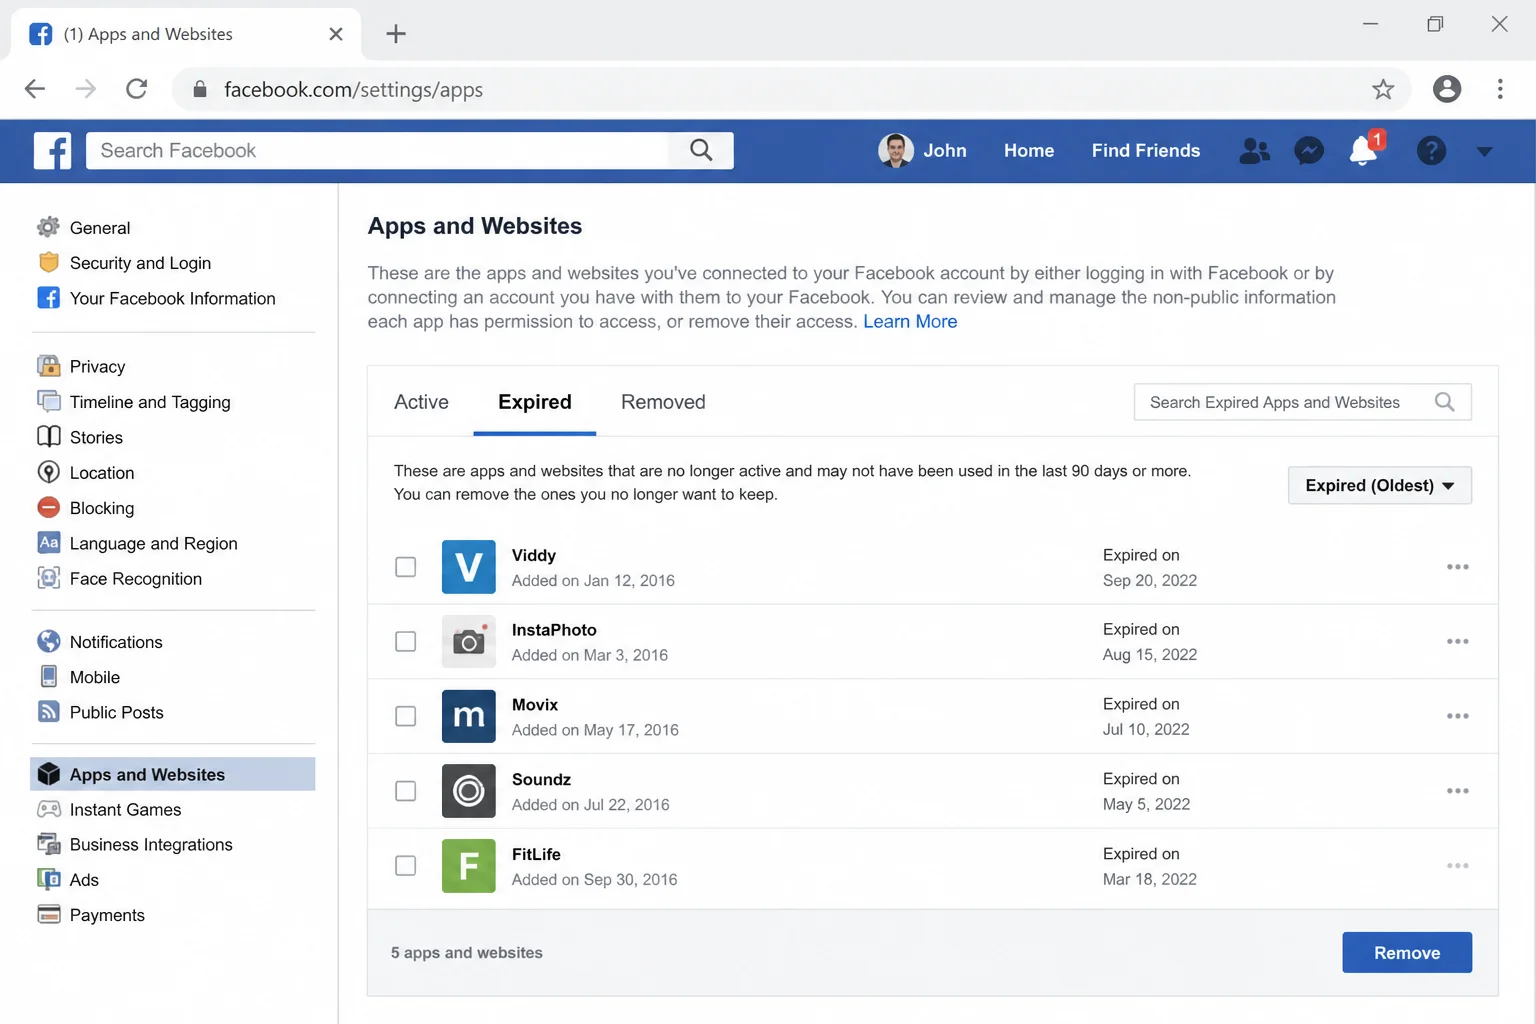Viewport: 1536px width, 1024px height.
Task: Open Location settings
Action: pos(102,473)
